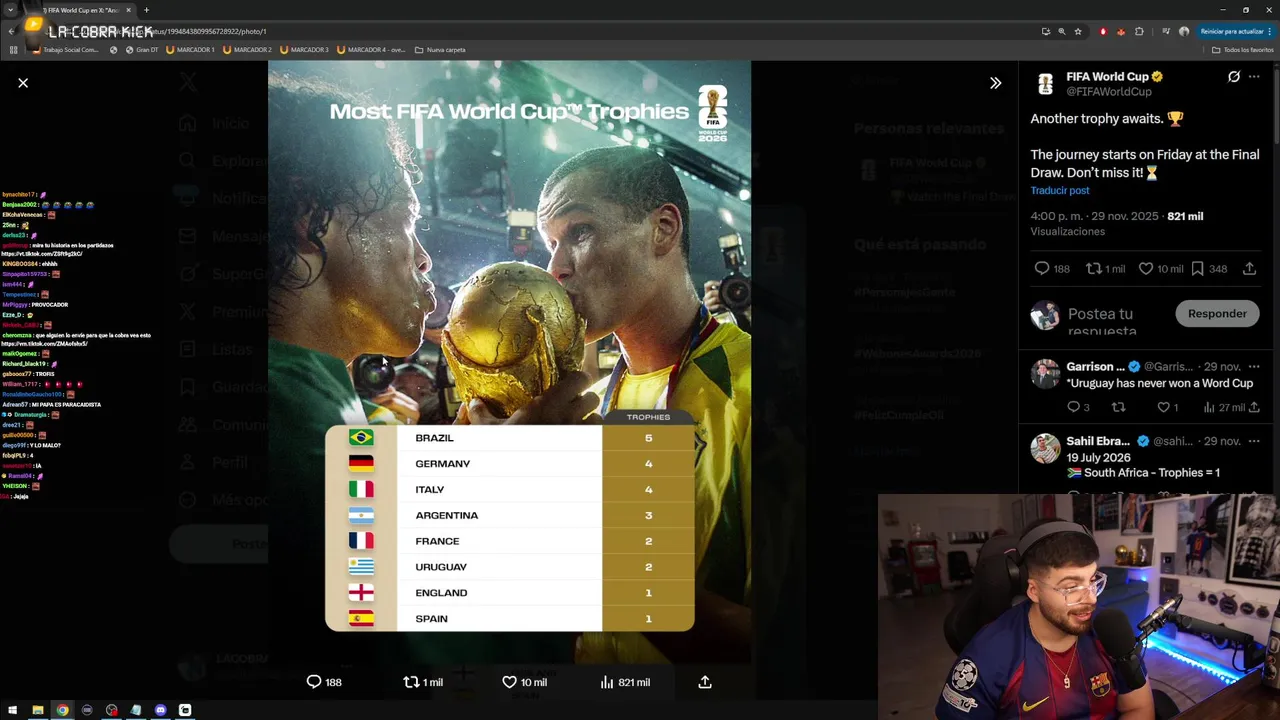Image resolution: width=1280 pixels, height=720 pixels.
Task: Open the 'Gran DT' bookmark
Action: 141,50
